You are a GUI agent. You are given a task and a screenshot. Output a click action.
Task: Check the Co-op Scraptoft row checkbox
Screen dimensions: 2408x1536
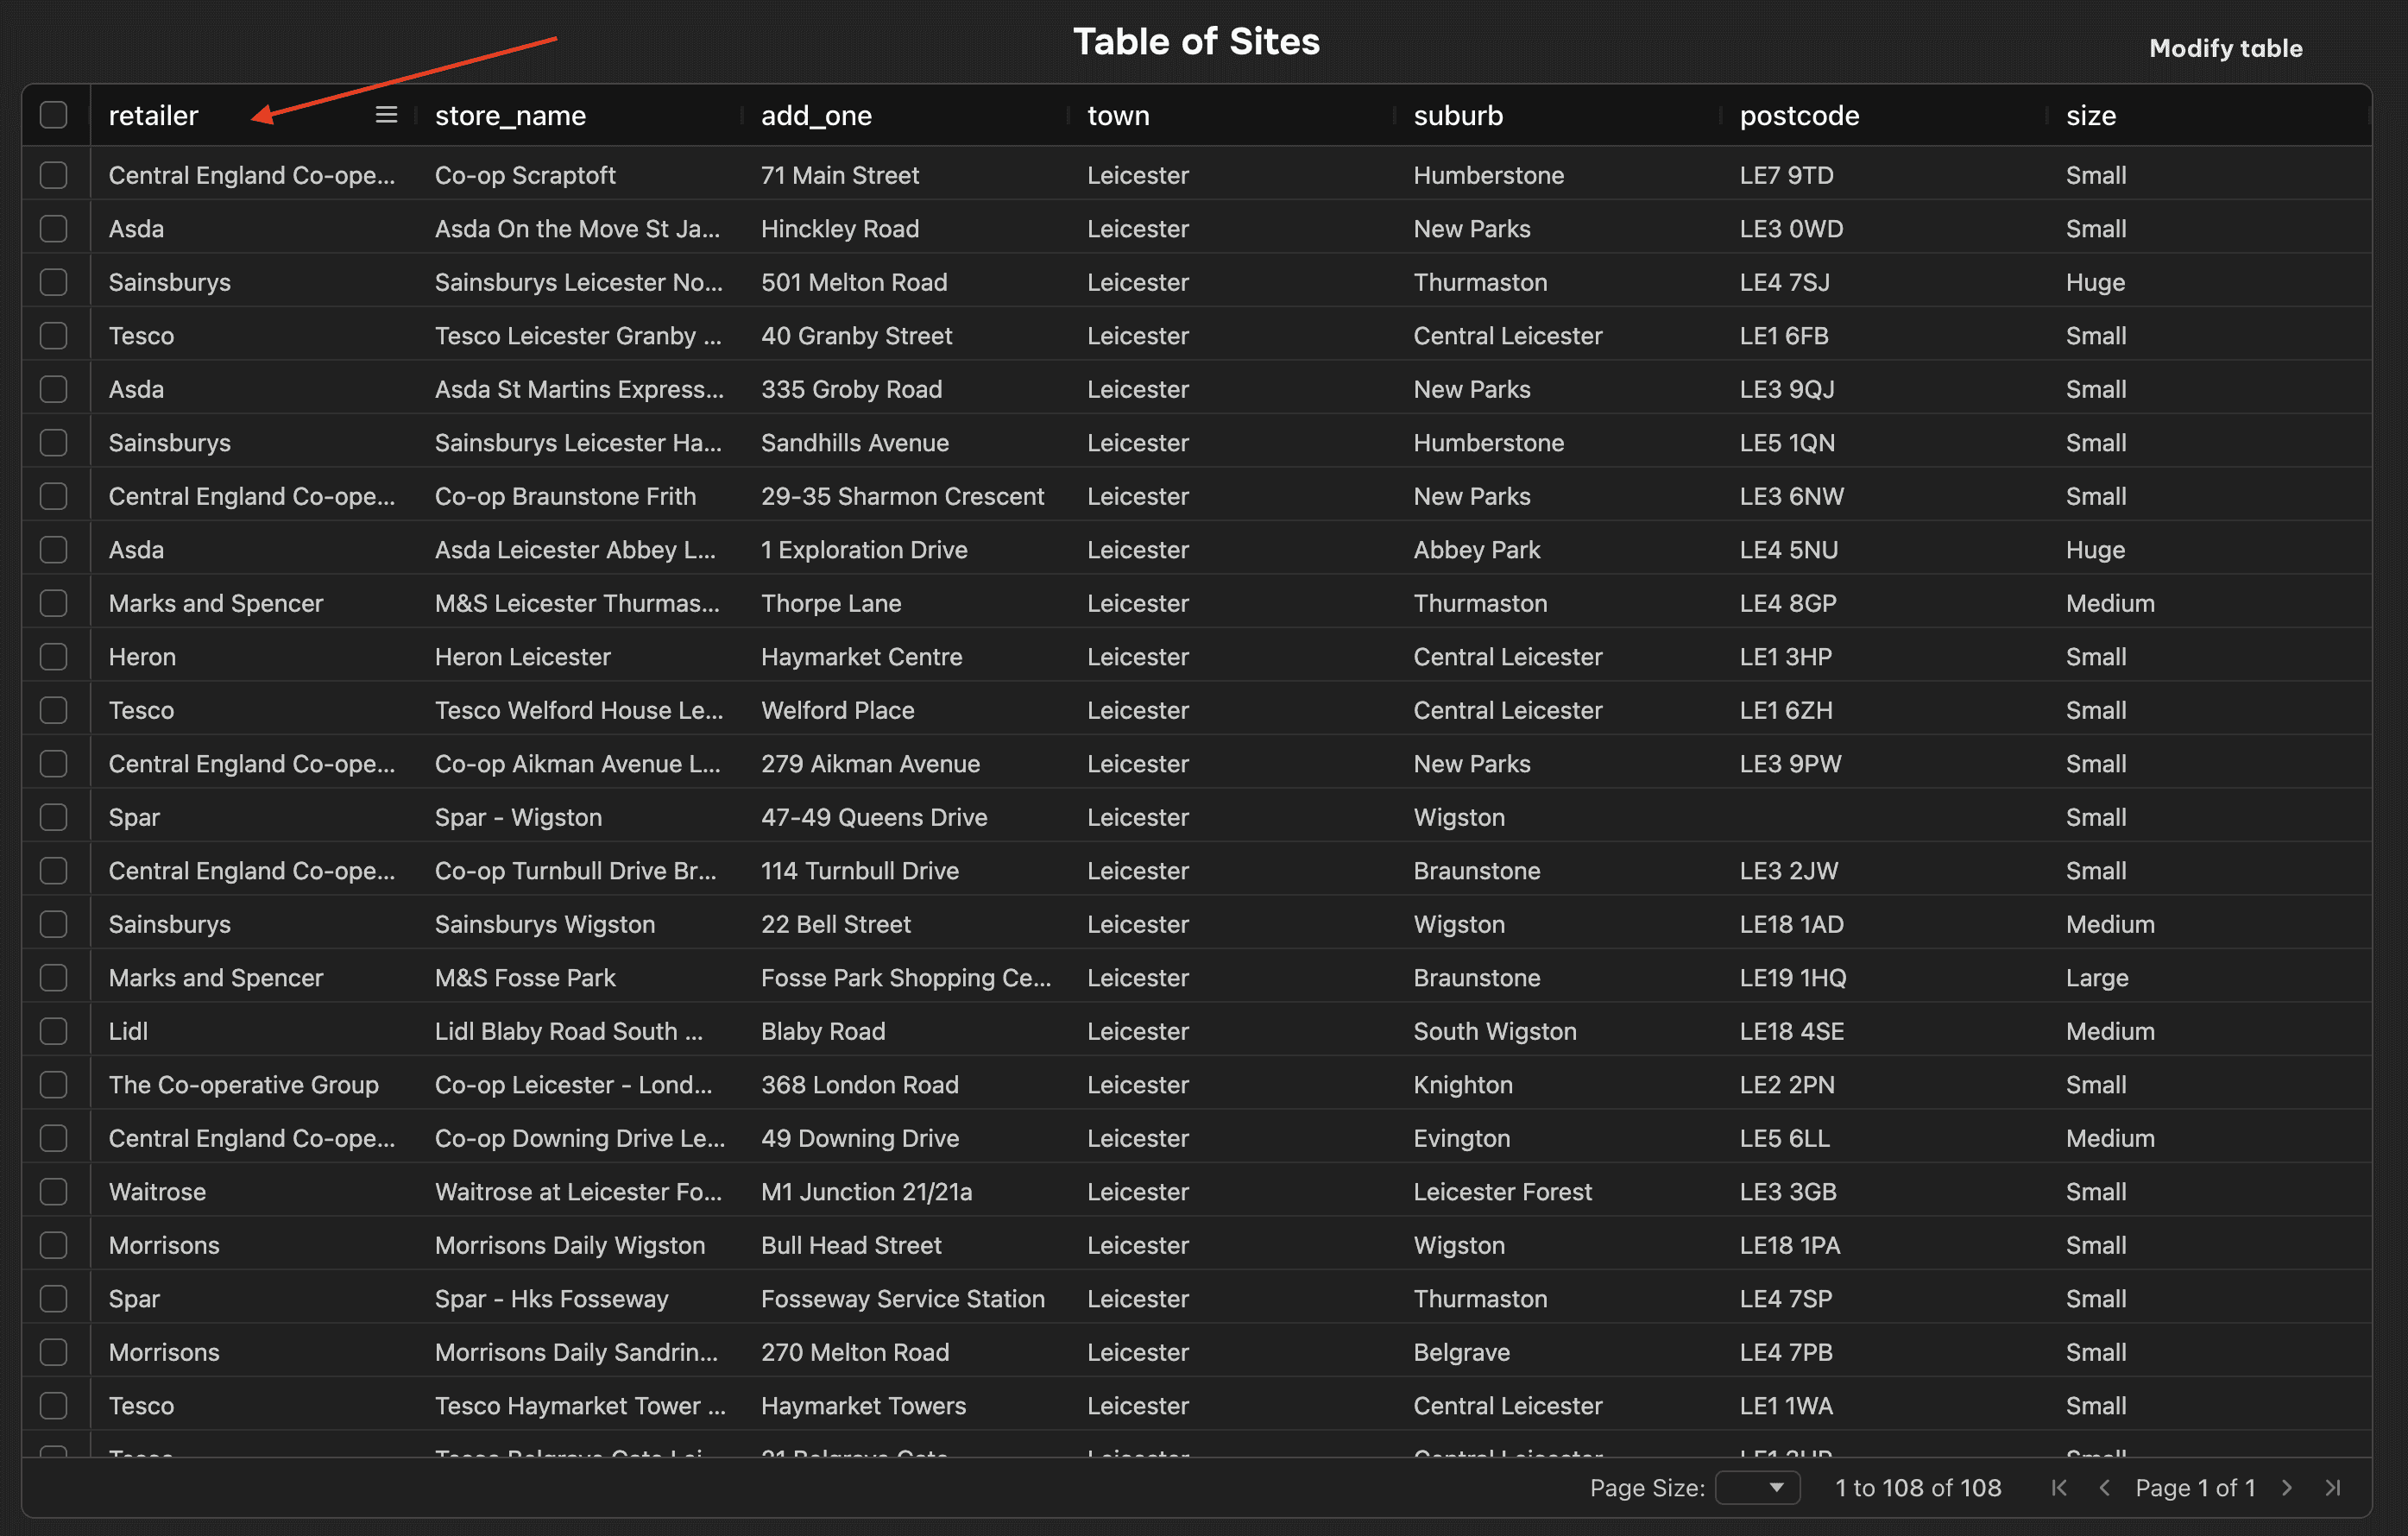coord(54,175)
